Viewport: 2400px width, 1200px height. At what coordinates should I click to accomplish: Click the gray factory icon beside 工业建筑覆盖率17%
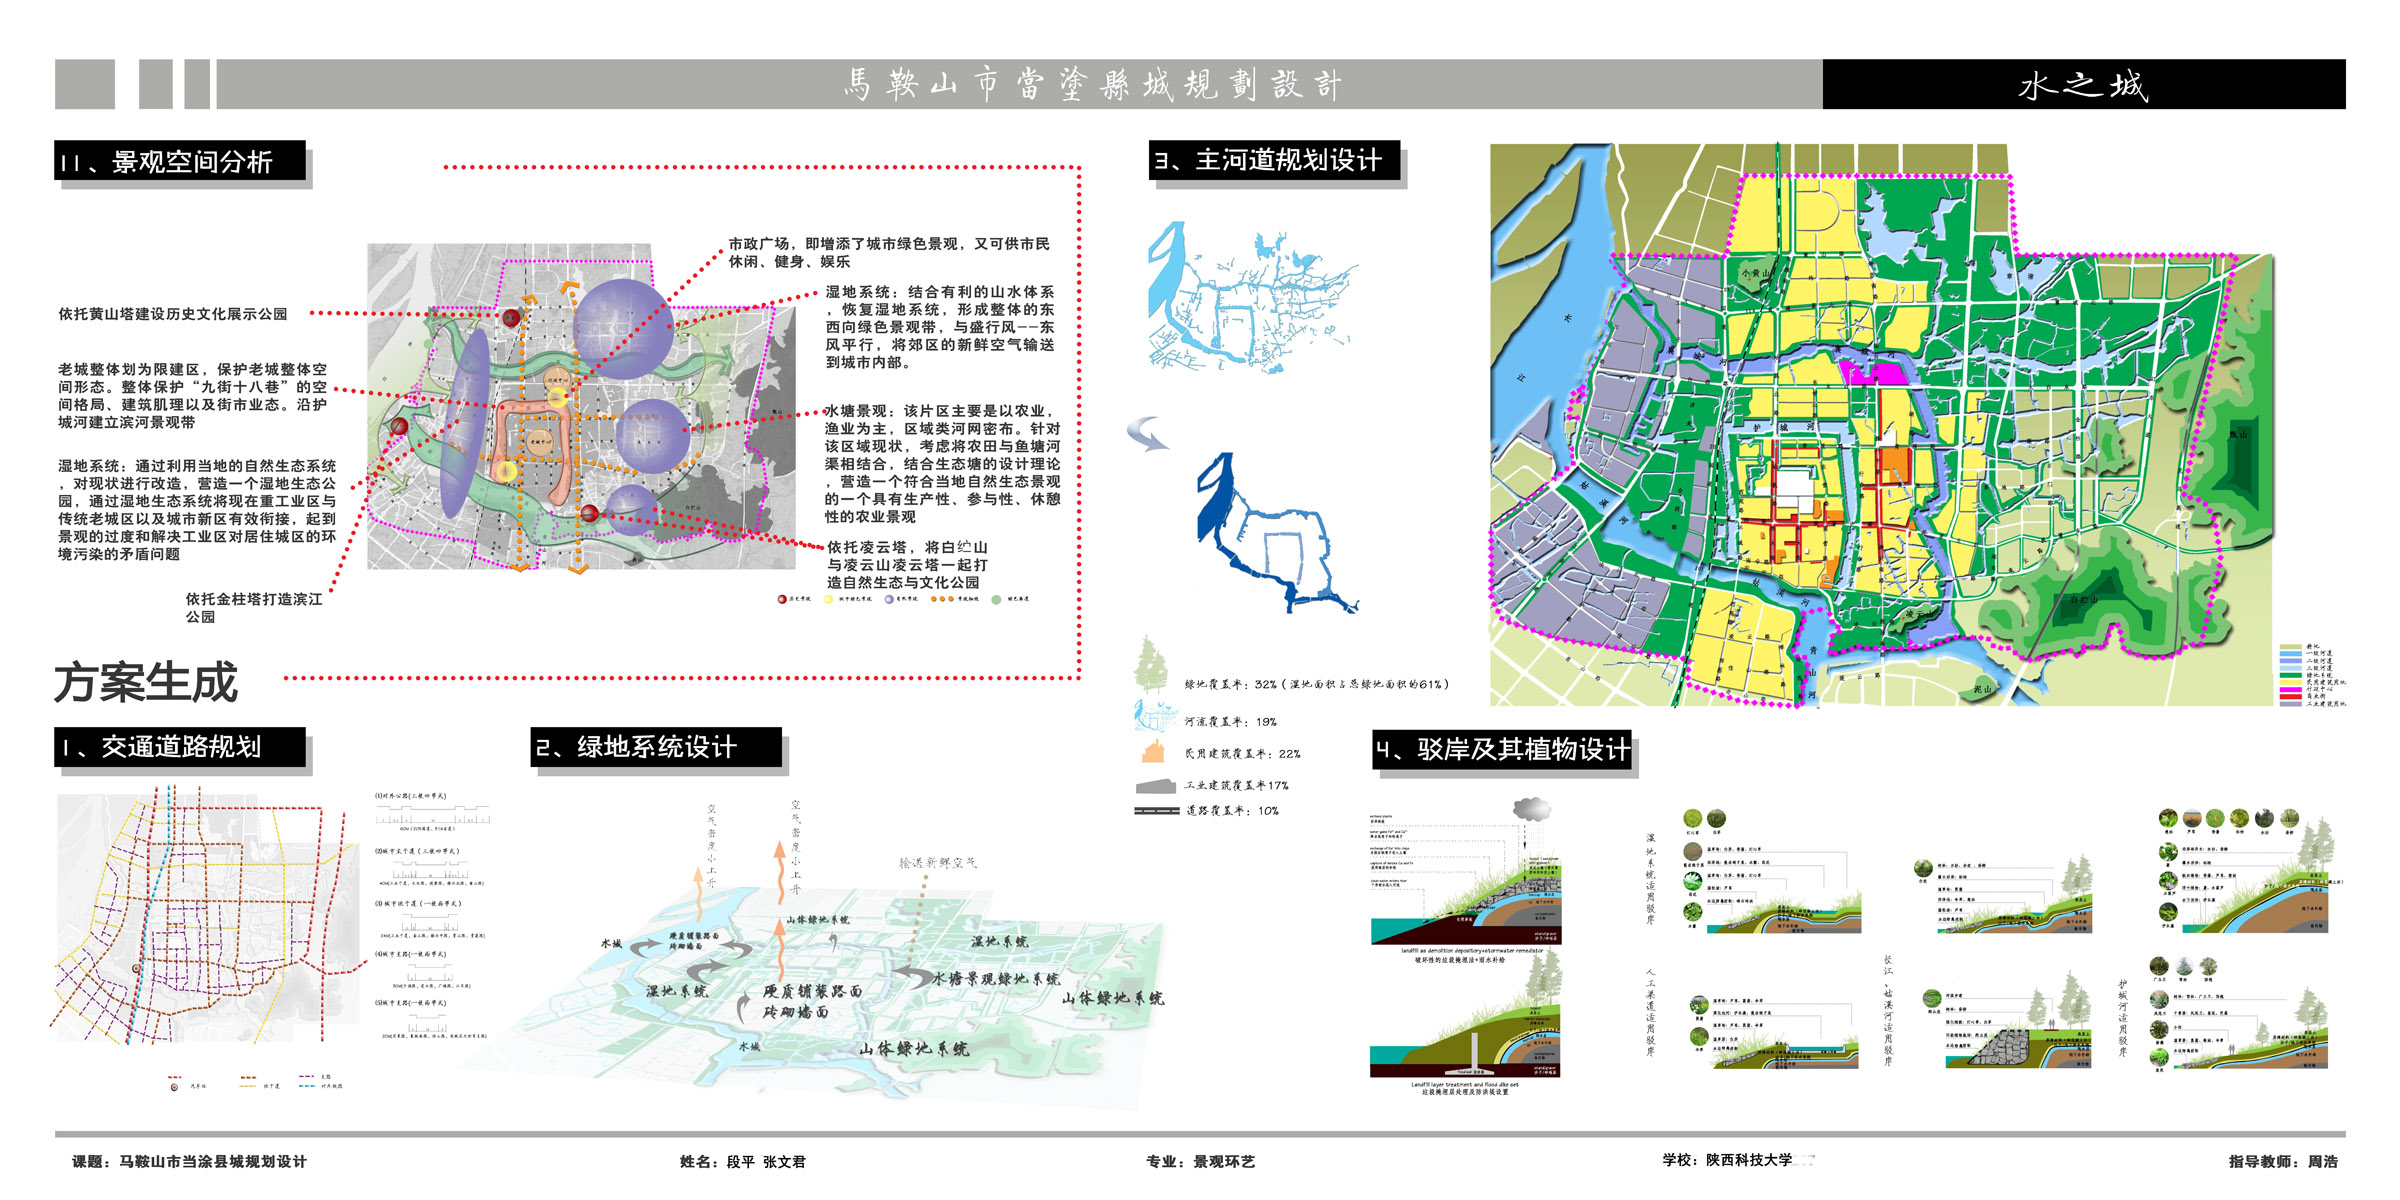tap(1156, 786)
